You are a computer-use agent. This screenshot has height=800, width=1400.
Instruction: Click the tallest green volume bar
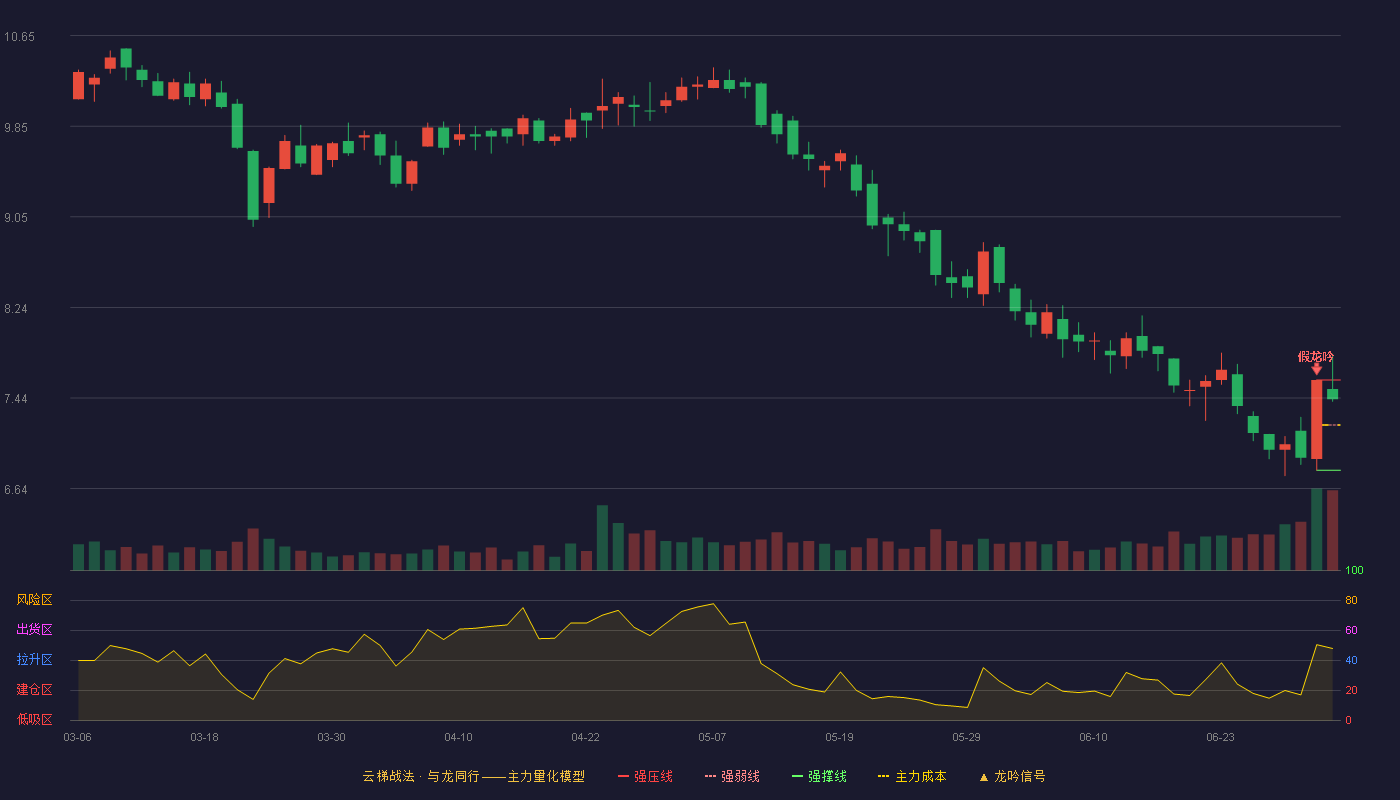[1316, 529]
